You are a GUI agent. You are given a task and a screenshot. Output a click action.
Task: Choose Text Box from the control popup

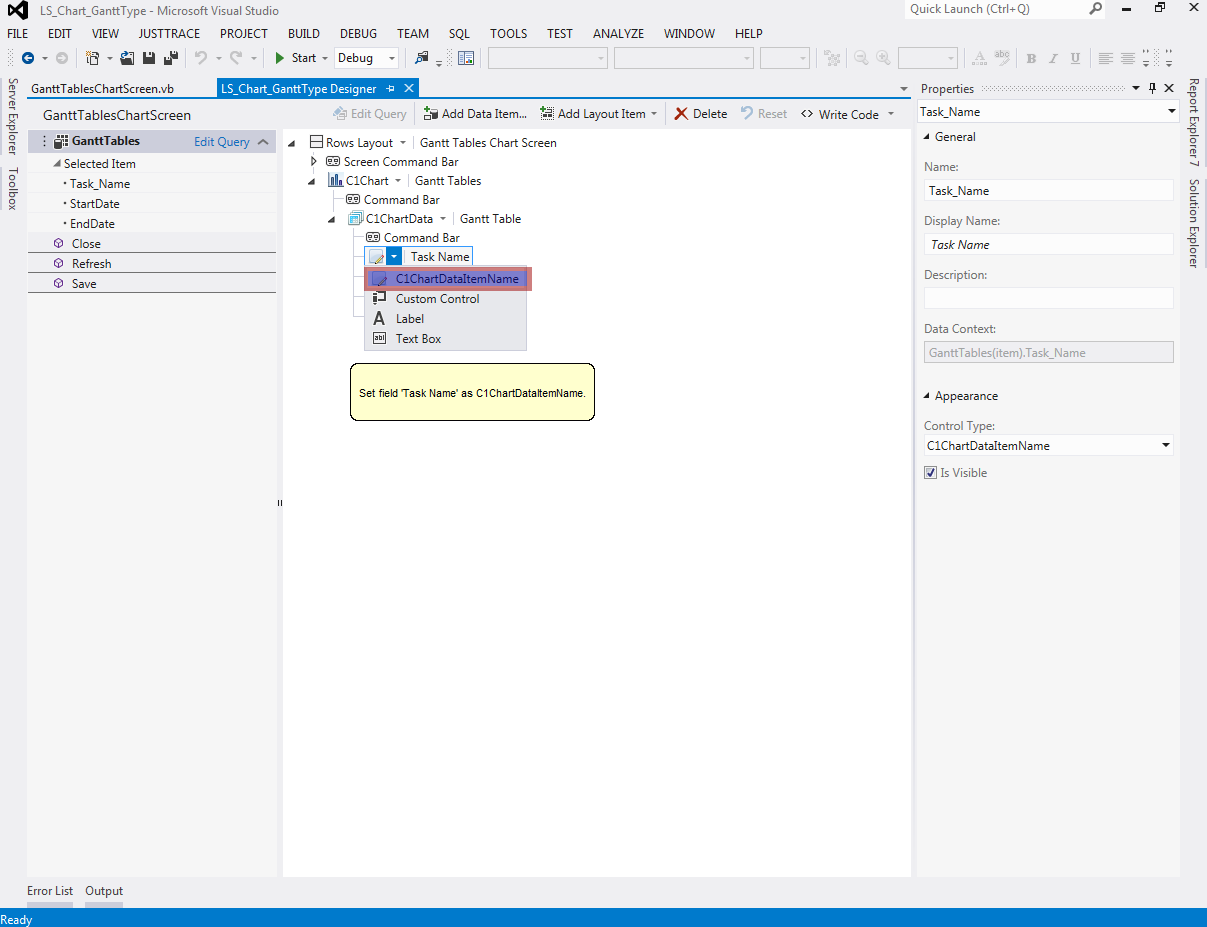(x=445, y=339)
